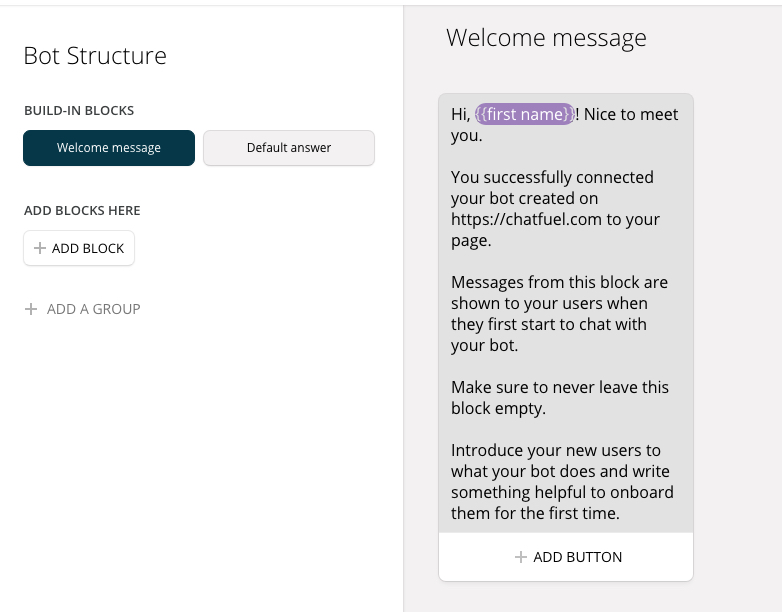The width and height of the screenshot is (782, 612).
Task: Click the plus icon inside ADD BLOCK
Action: pyautogui.click(x=39, y=248)
